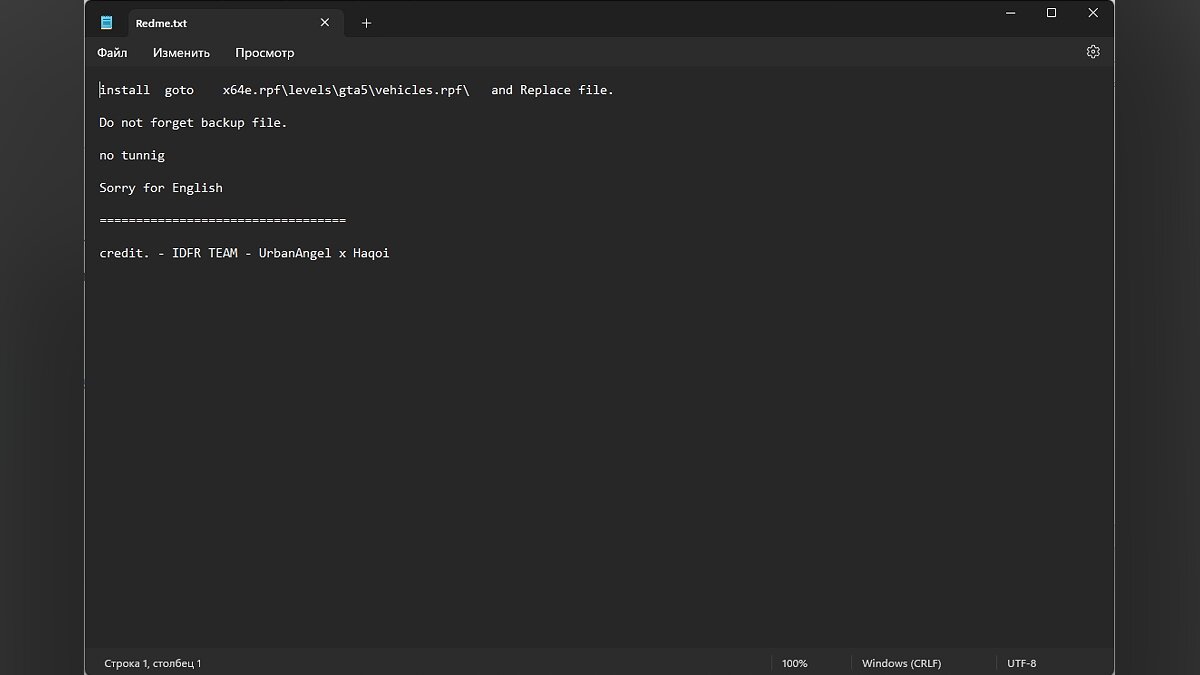Place cursor in the 'Do not forget backup file.' line
This screenshot has height=675, width=1200.
point(193,123)
